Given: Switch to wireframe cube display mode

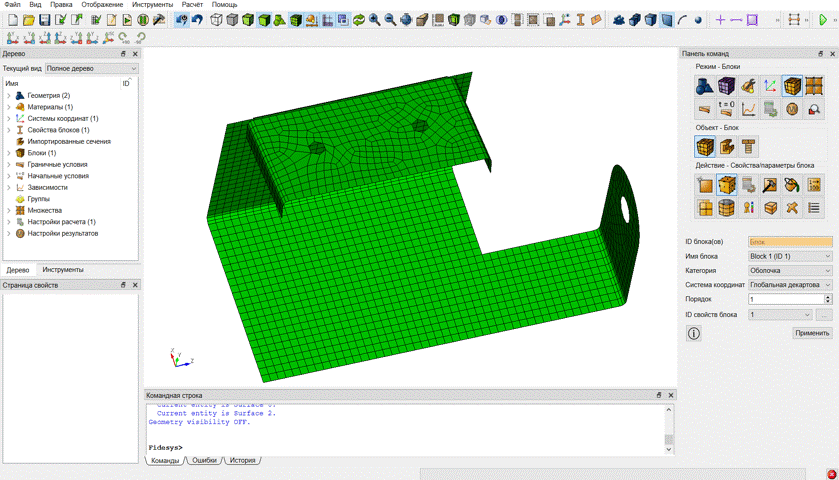Looking at the screenshot, I should (x=216, y=20).
